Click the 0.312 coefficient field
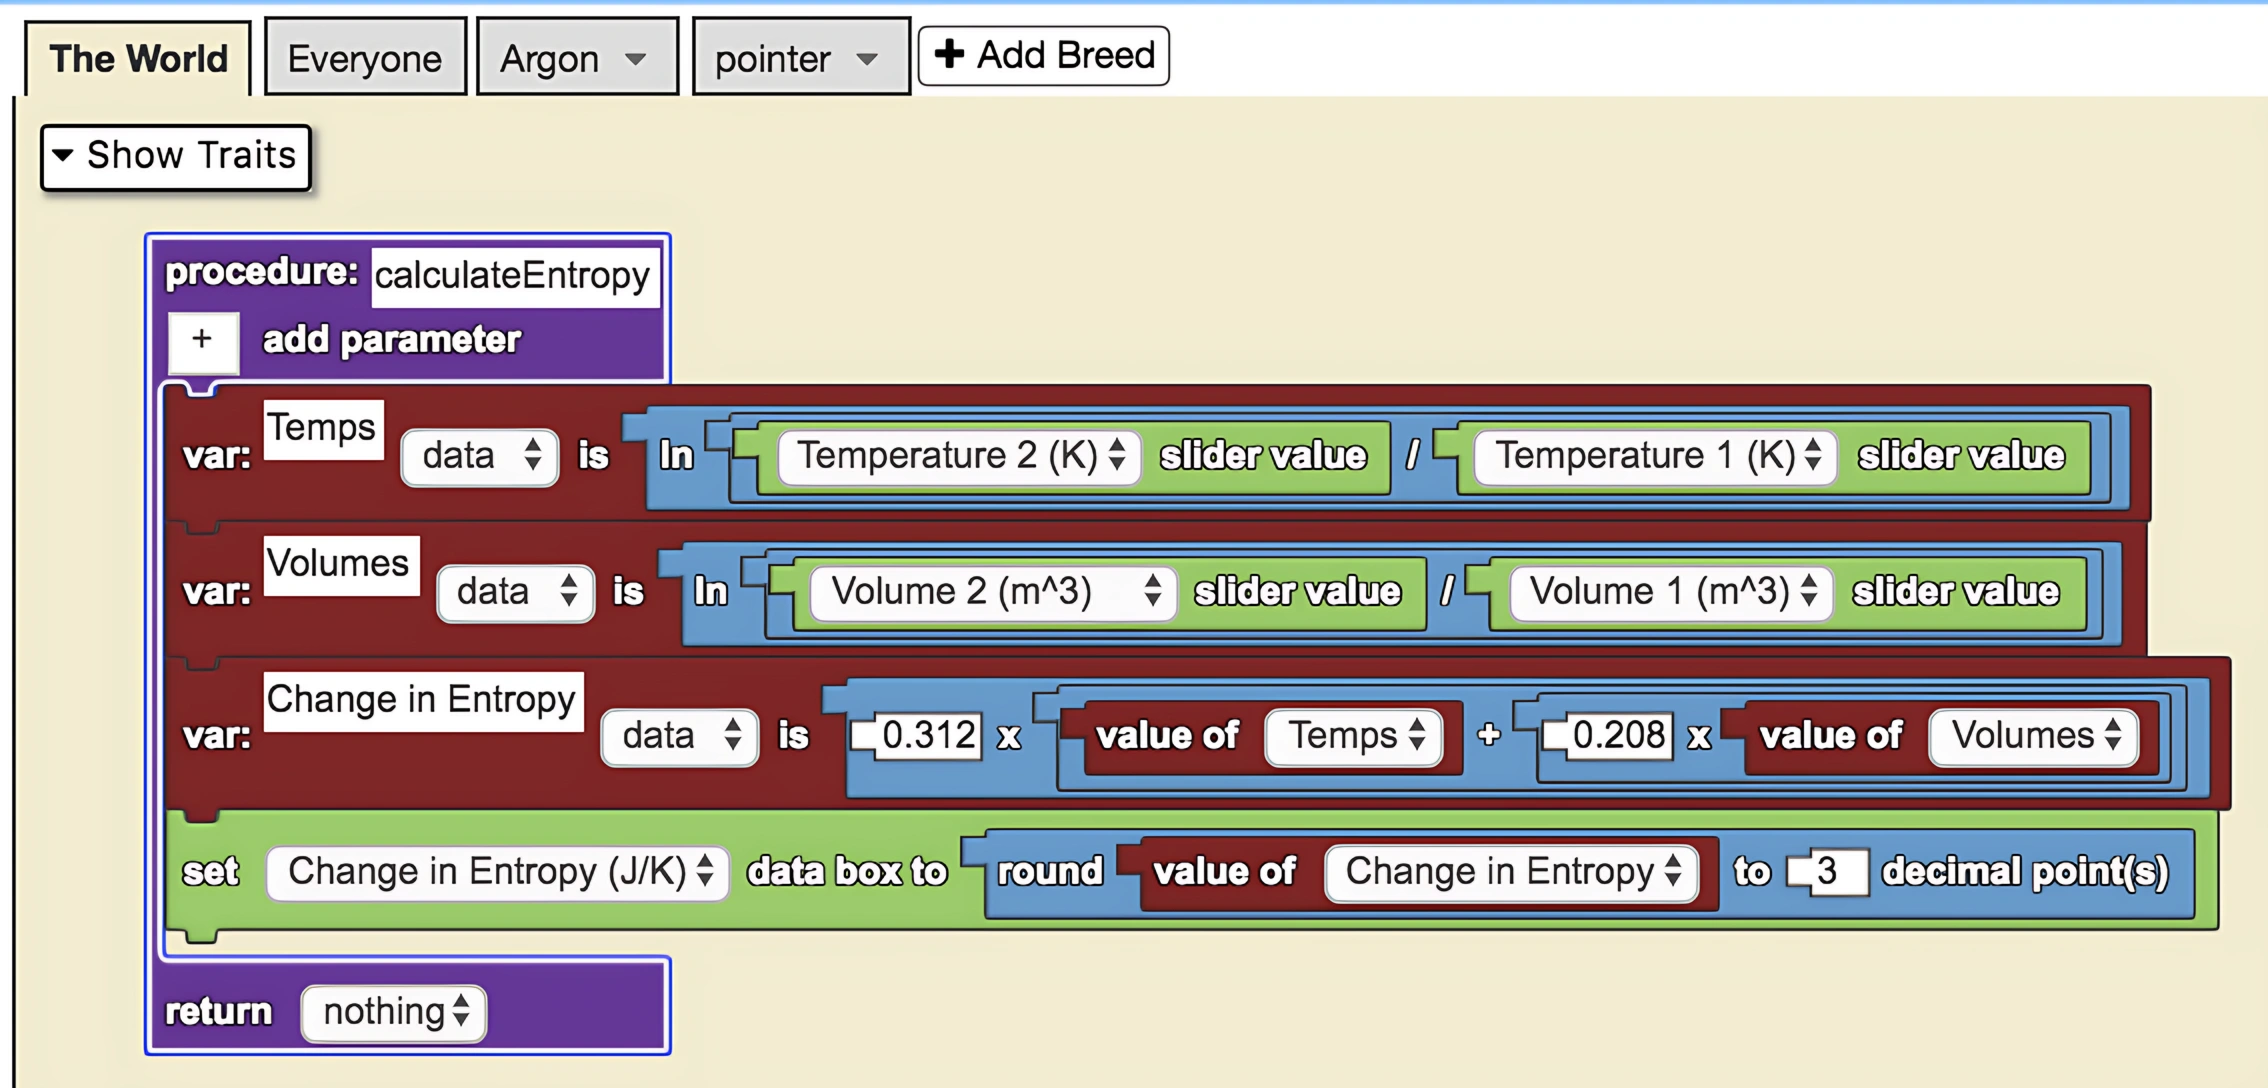2268x1088 pixels. click(x=929, y=736)
